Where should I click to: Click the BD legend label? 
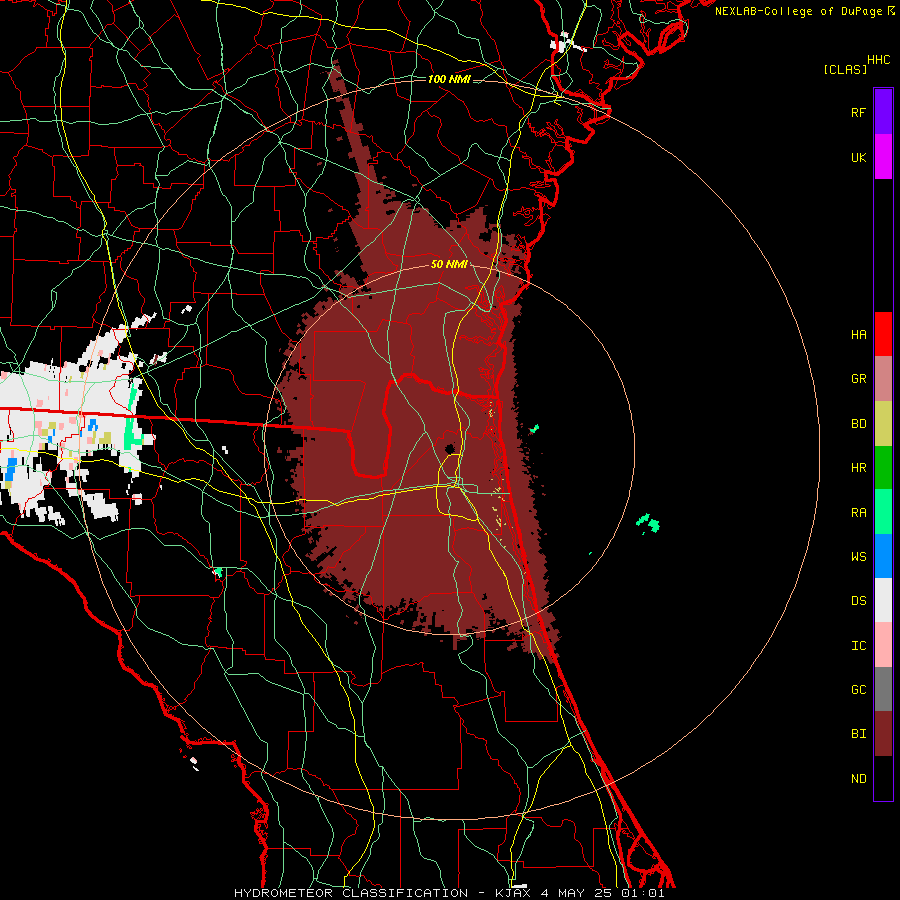(858, 424)
